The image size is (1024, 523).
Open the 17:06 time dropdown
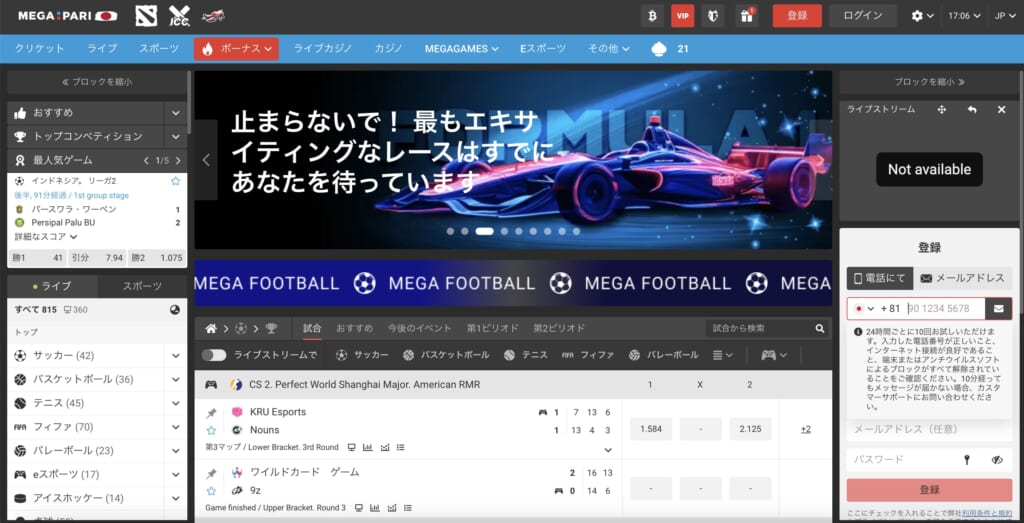(x=966, y=16)
